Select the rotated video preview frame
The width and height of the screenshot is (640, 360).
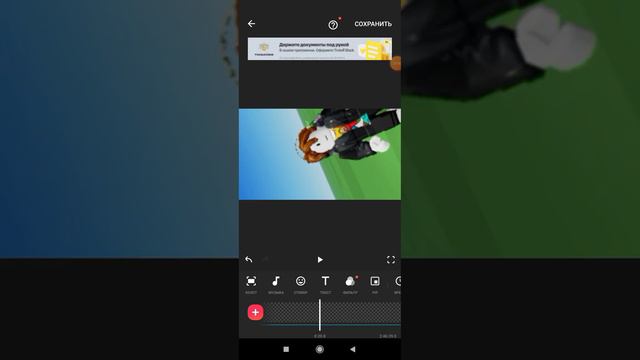[320, 154]
